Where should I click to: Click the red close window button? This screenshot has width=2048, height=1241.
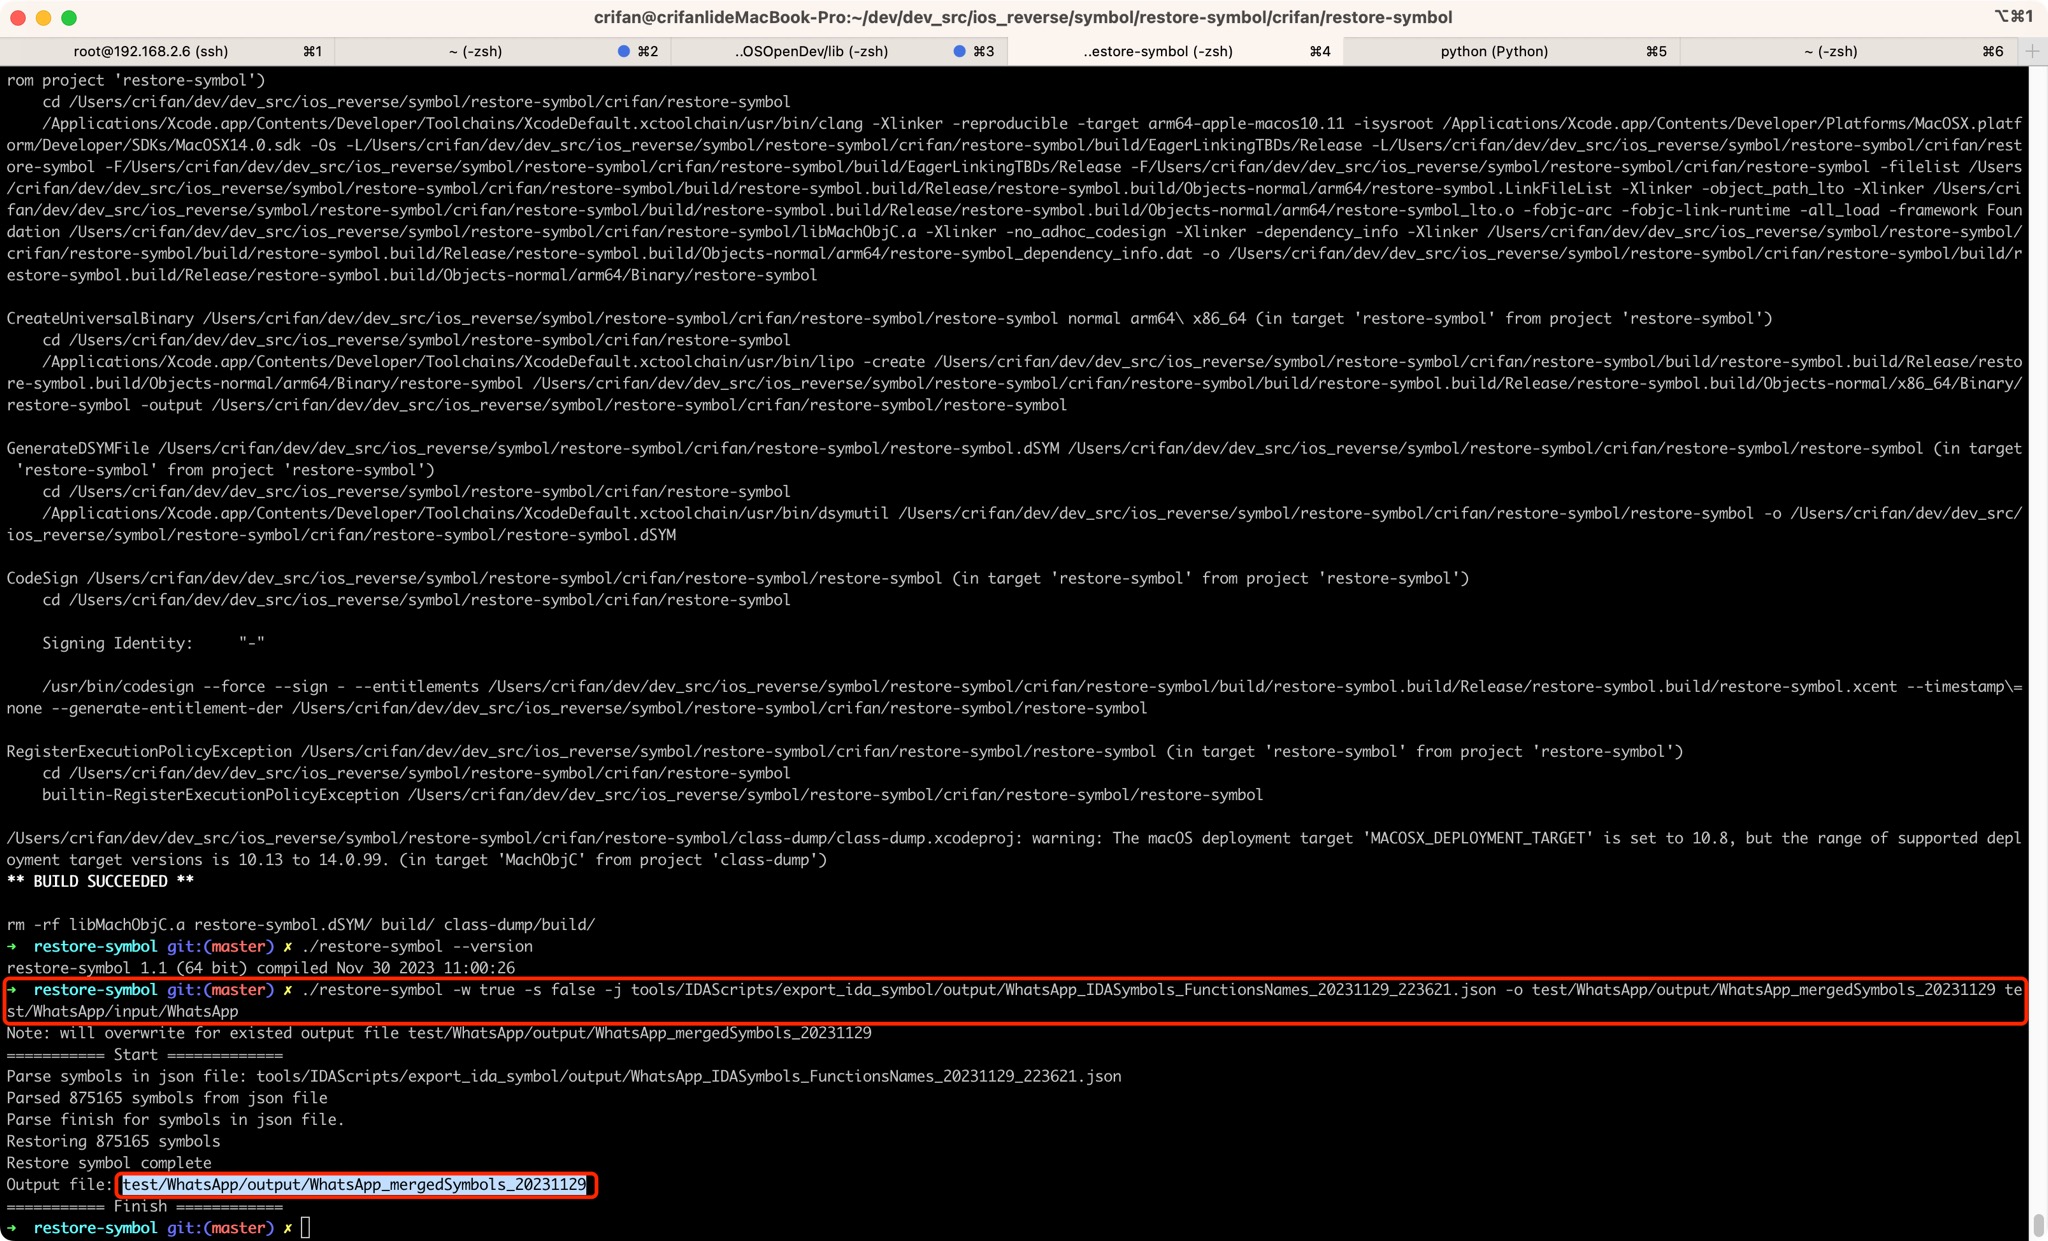18,17
